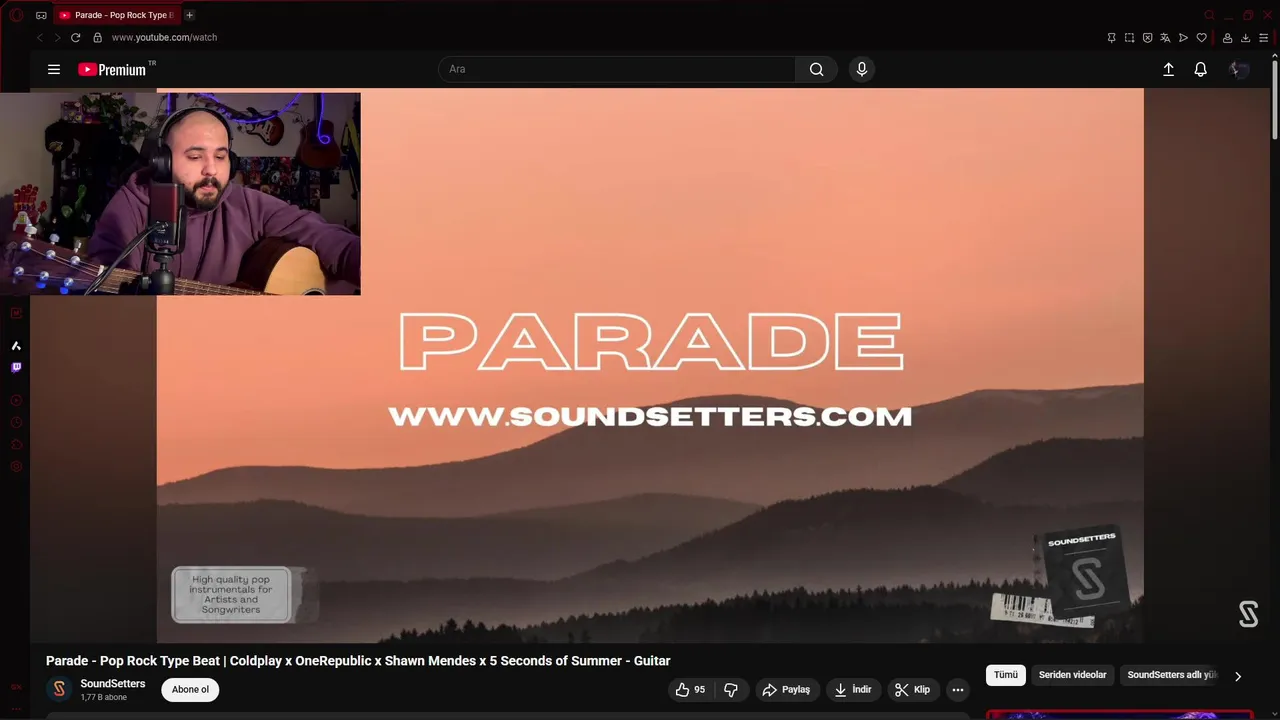Image resolution: width=1280 pixels, height=720 pixels.
Task: Go forward with the browser forward arrow
Action: (x=57, y=38)
